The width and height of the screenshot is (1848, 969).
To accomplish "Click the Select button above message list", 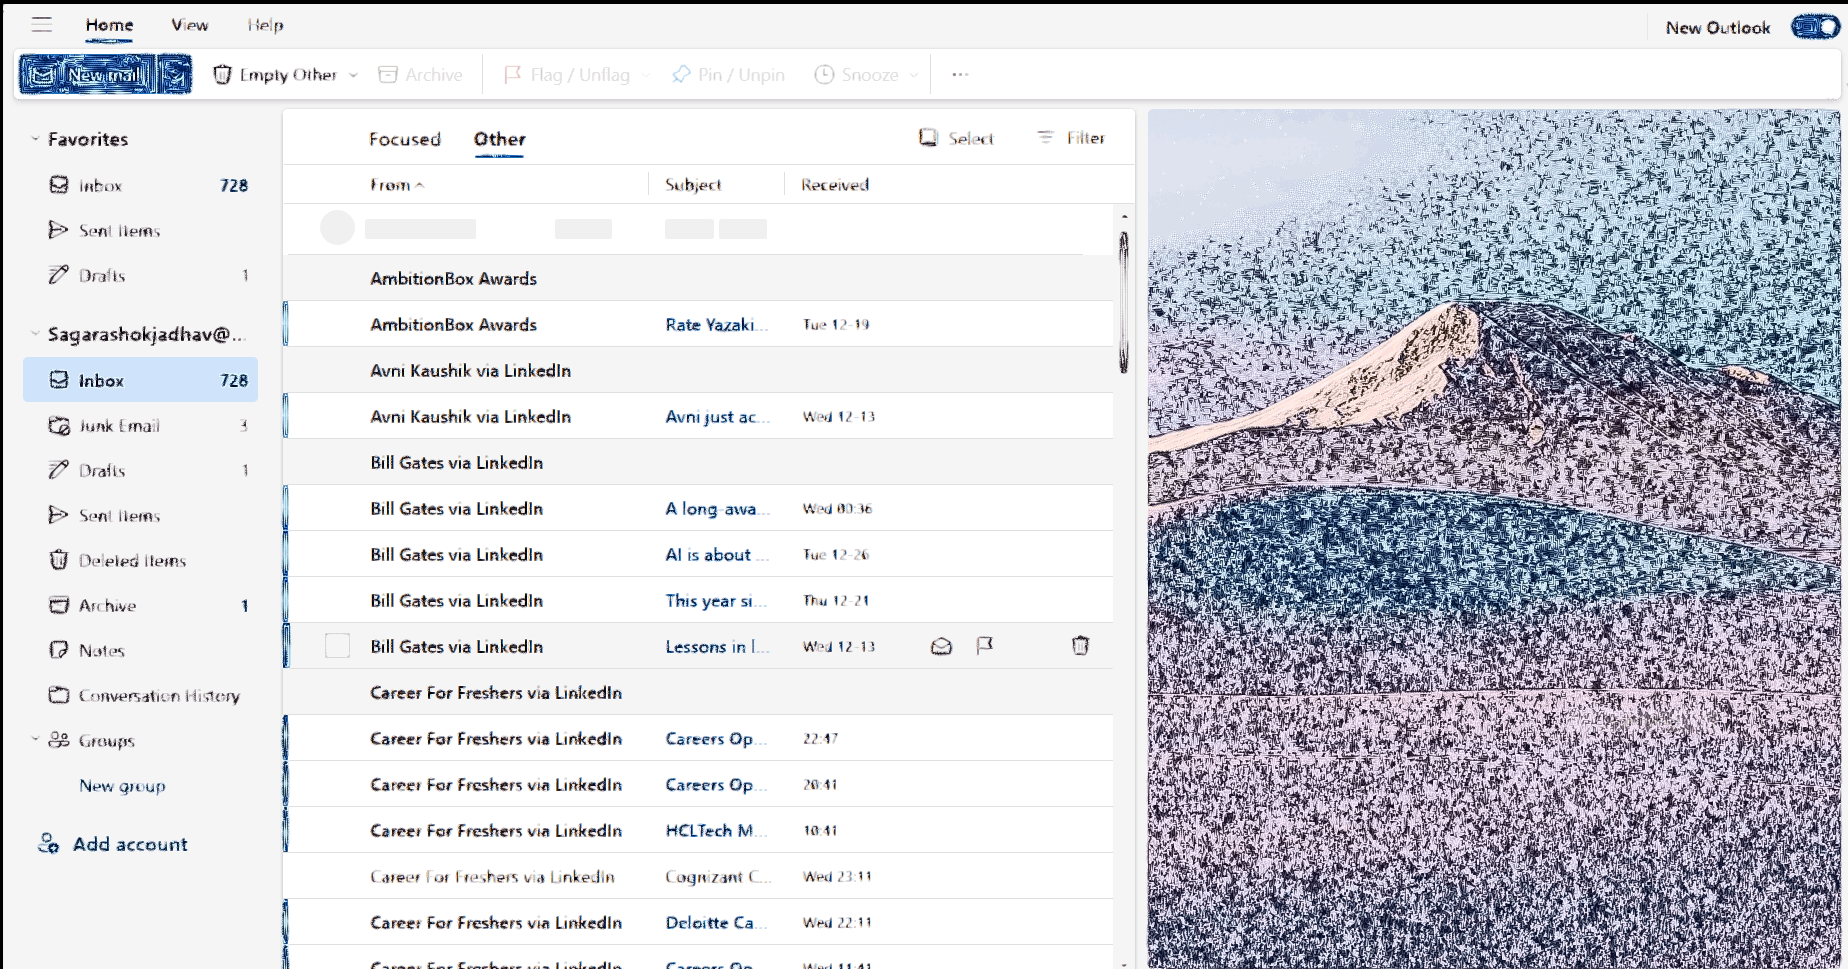I will point(956,138).
